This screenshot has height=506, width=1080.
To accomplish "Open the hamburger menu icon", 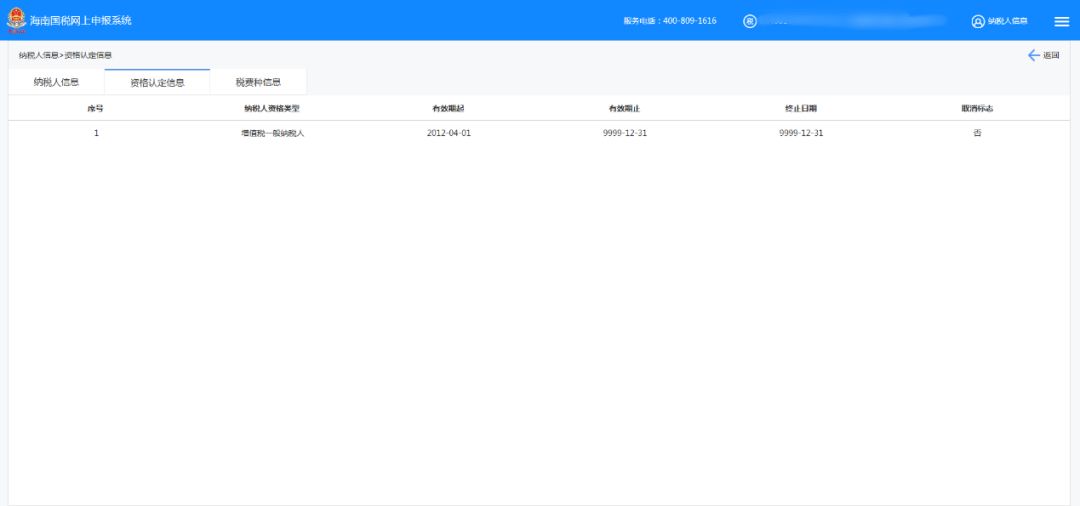I will pyautogui.click(x=1061, y=21).
